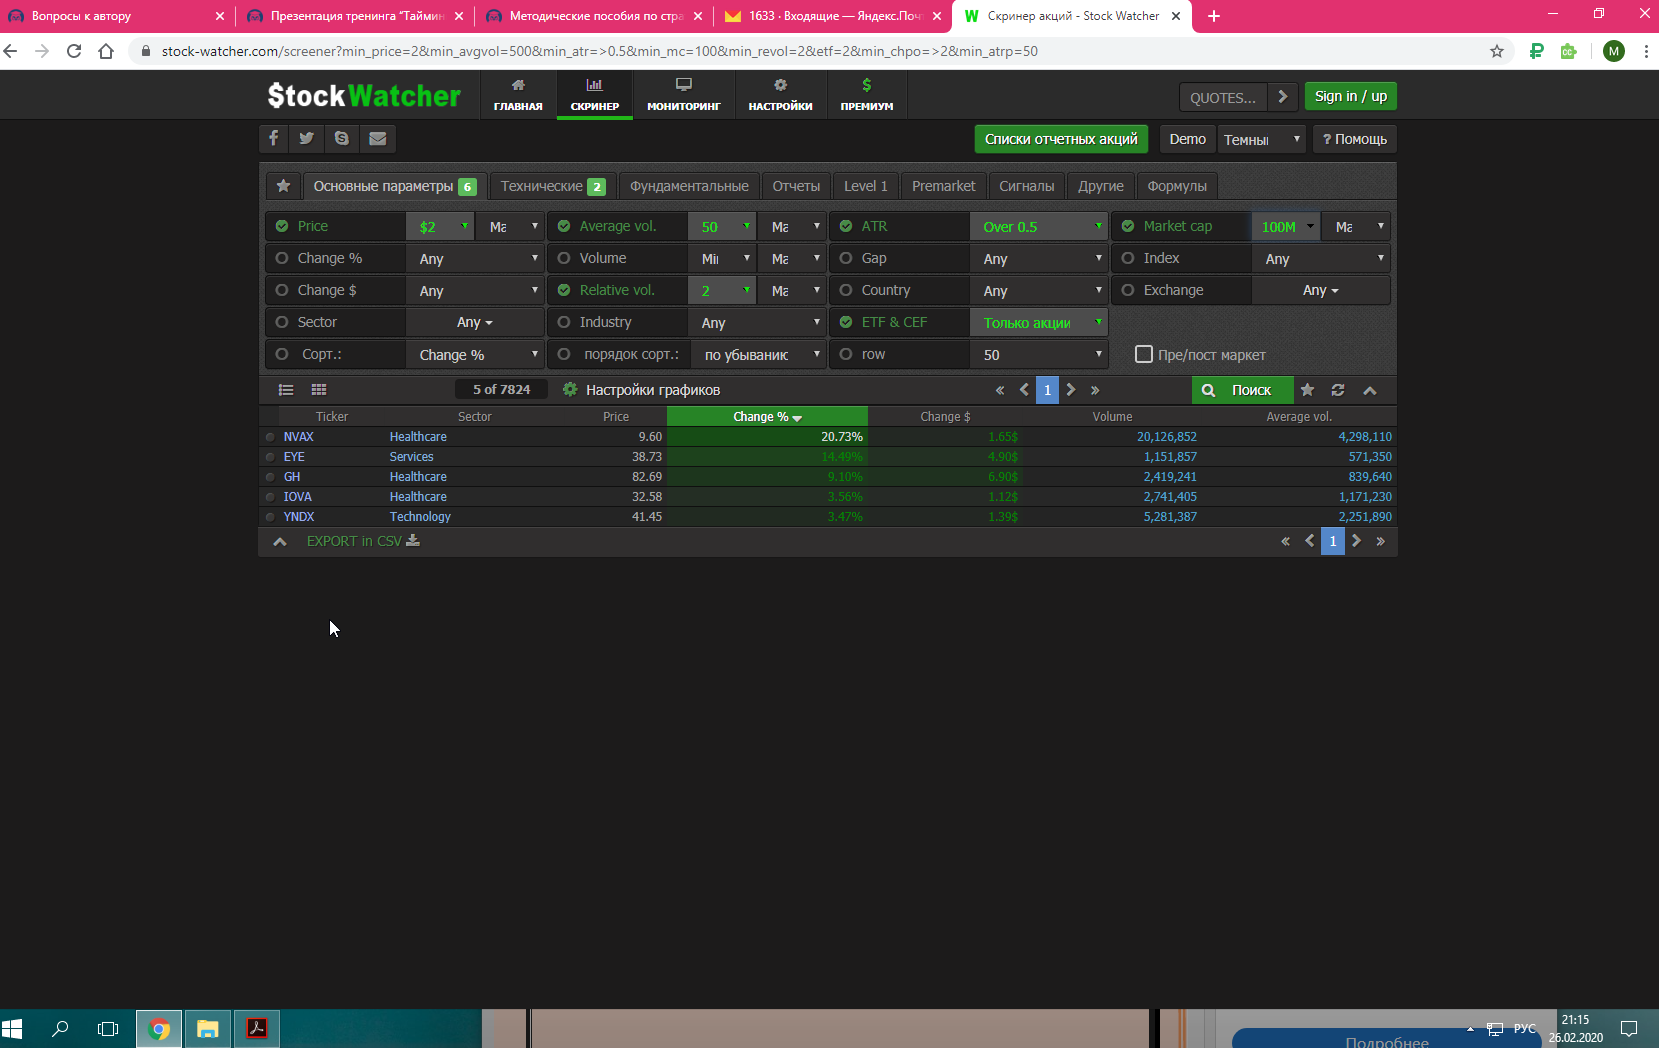Focus the QUOTES search field
1659x1048 pixels.
tap(1223, 97)
